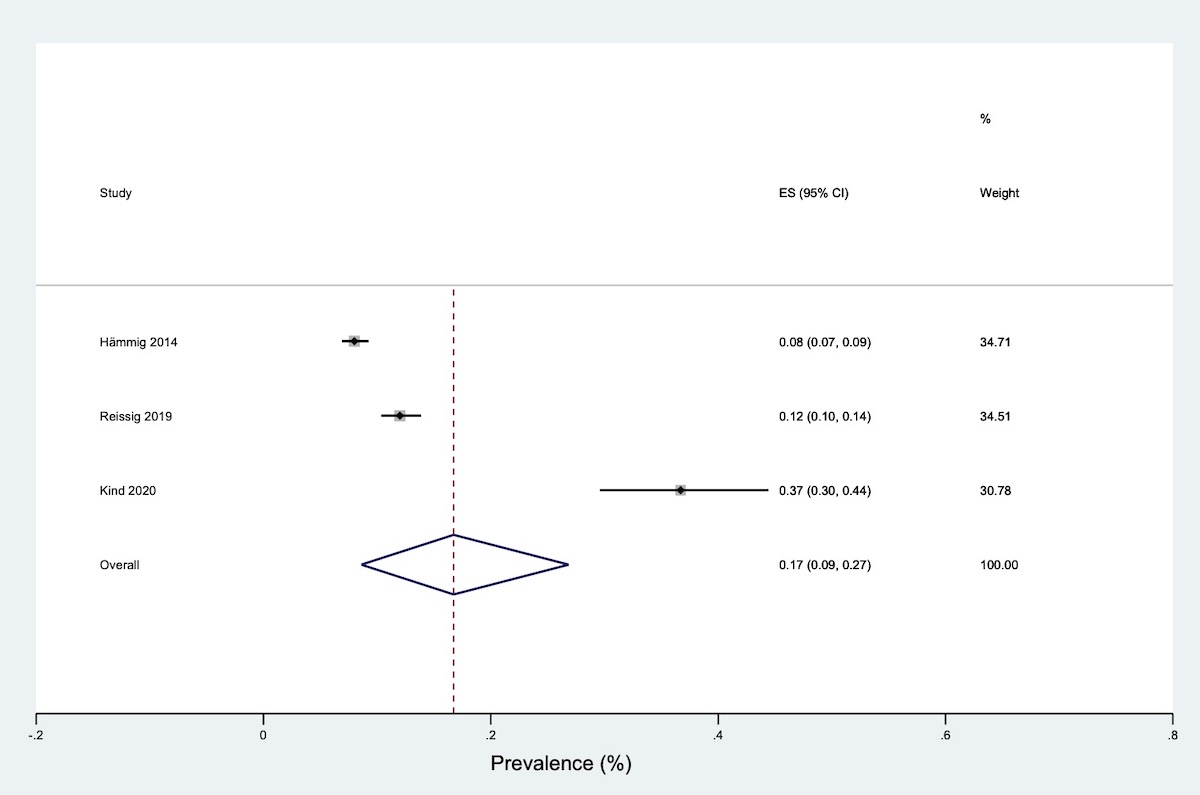
Task: Click the 0 tick label on x-axis
Action: [x=263, y=734]
